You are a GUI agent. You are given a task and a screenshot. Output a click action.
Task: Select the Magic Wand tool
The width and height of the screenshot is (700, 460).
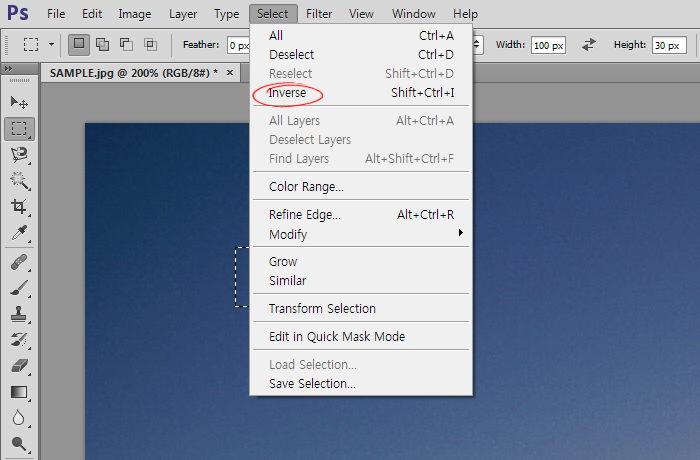pos(19,181)
